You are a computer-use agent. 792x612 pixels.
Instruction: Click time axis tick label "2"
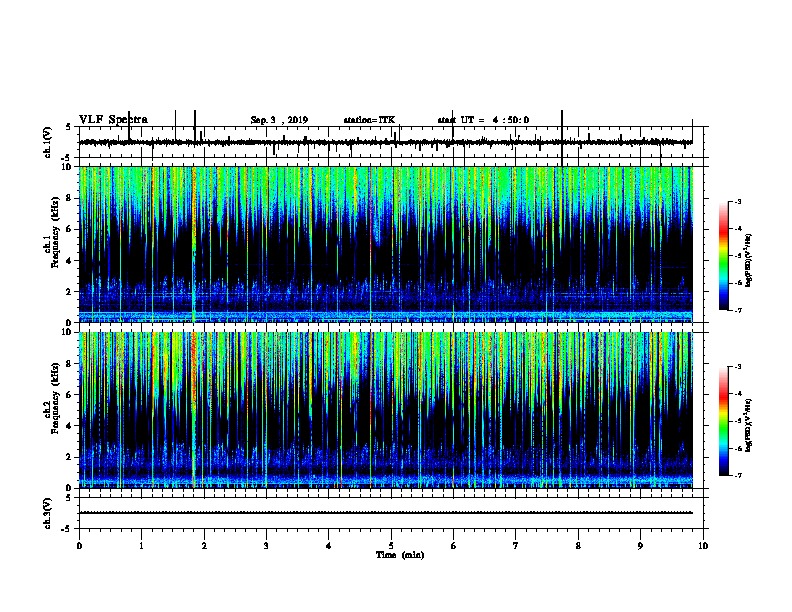204,546
